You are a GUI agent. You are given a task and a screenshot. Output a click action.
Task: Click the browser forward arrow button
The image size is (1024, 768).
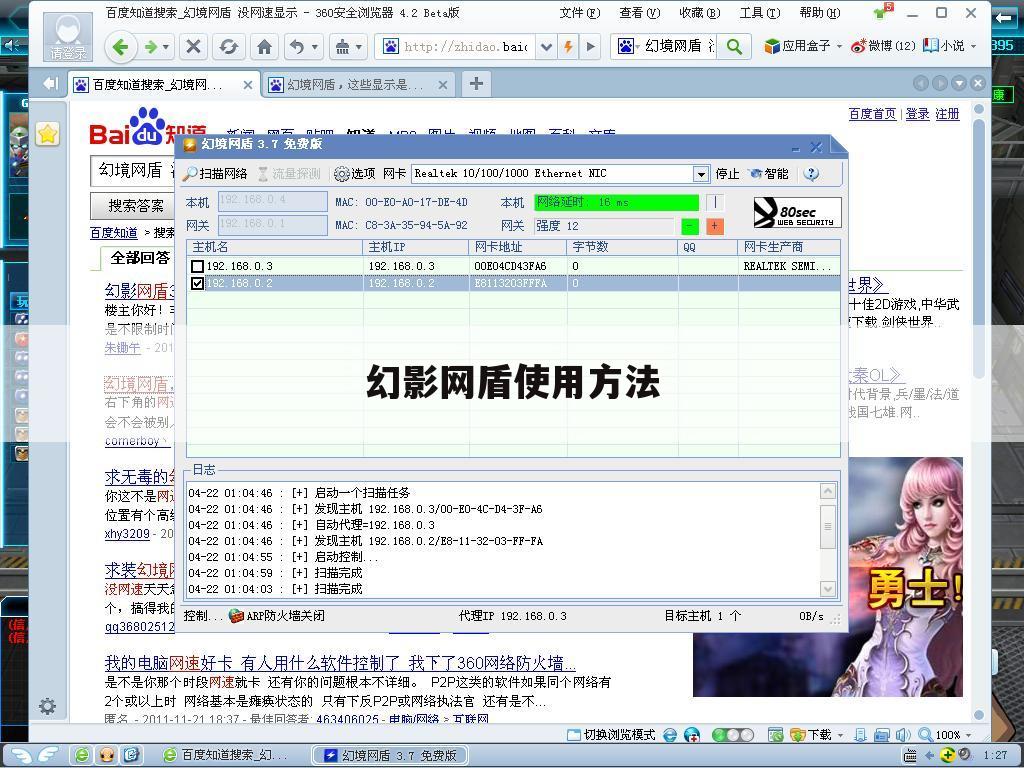click(x=151, y=47)
